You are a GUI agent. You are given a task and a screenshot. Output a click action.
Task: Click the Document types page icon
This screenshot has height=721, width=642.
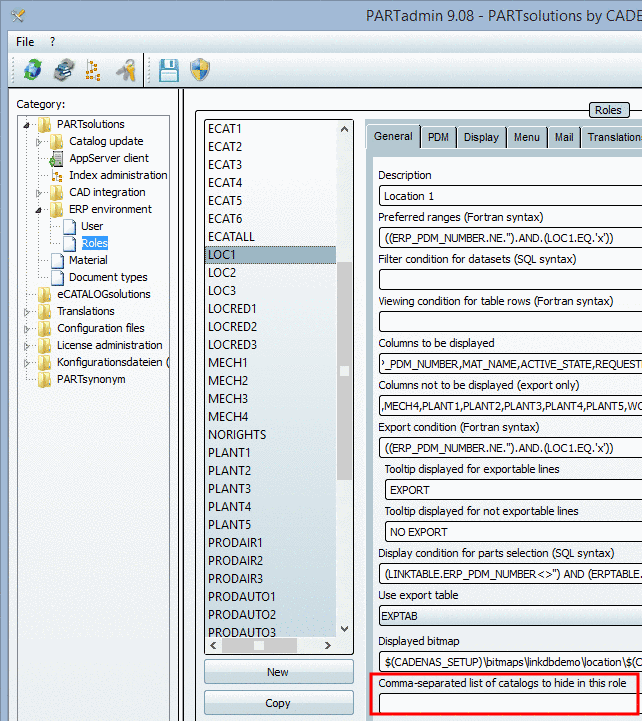tap(57, 278)
